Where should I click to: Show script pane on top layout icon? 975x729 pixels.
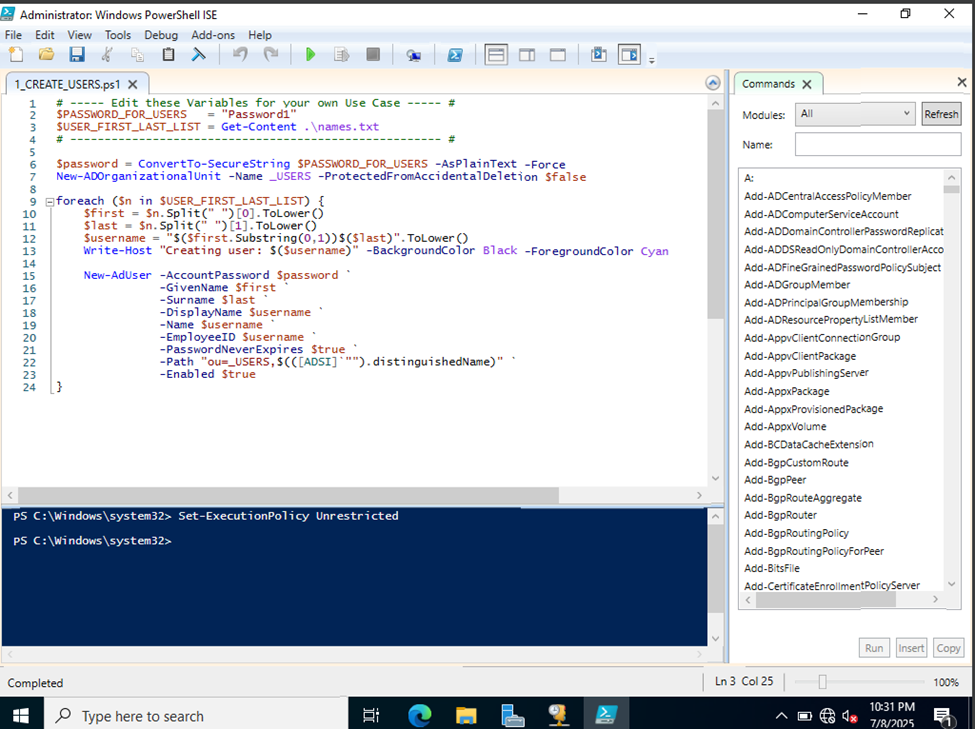point(496,55)
